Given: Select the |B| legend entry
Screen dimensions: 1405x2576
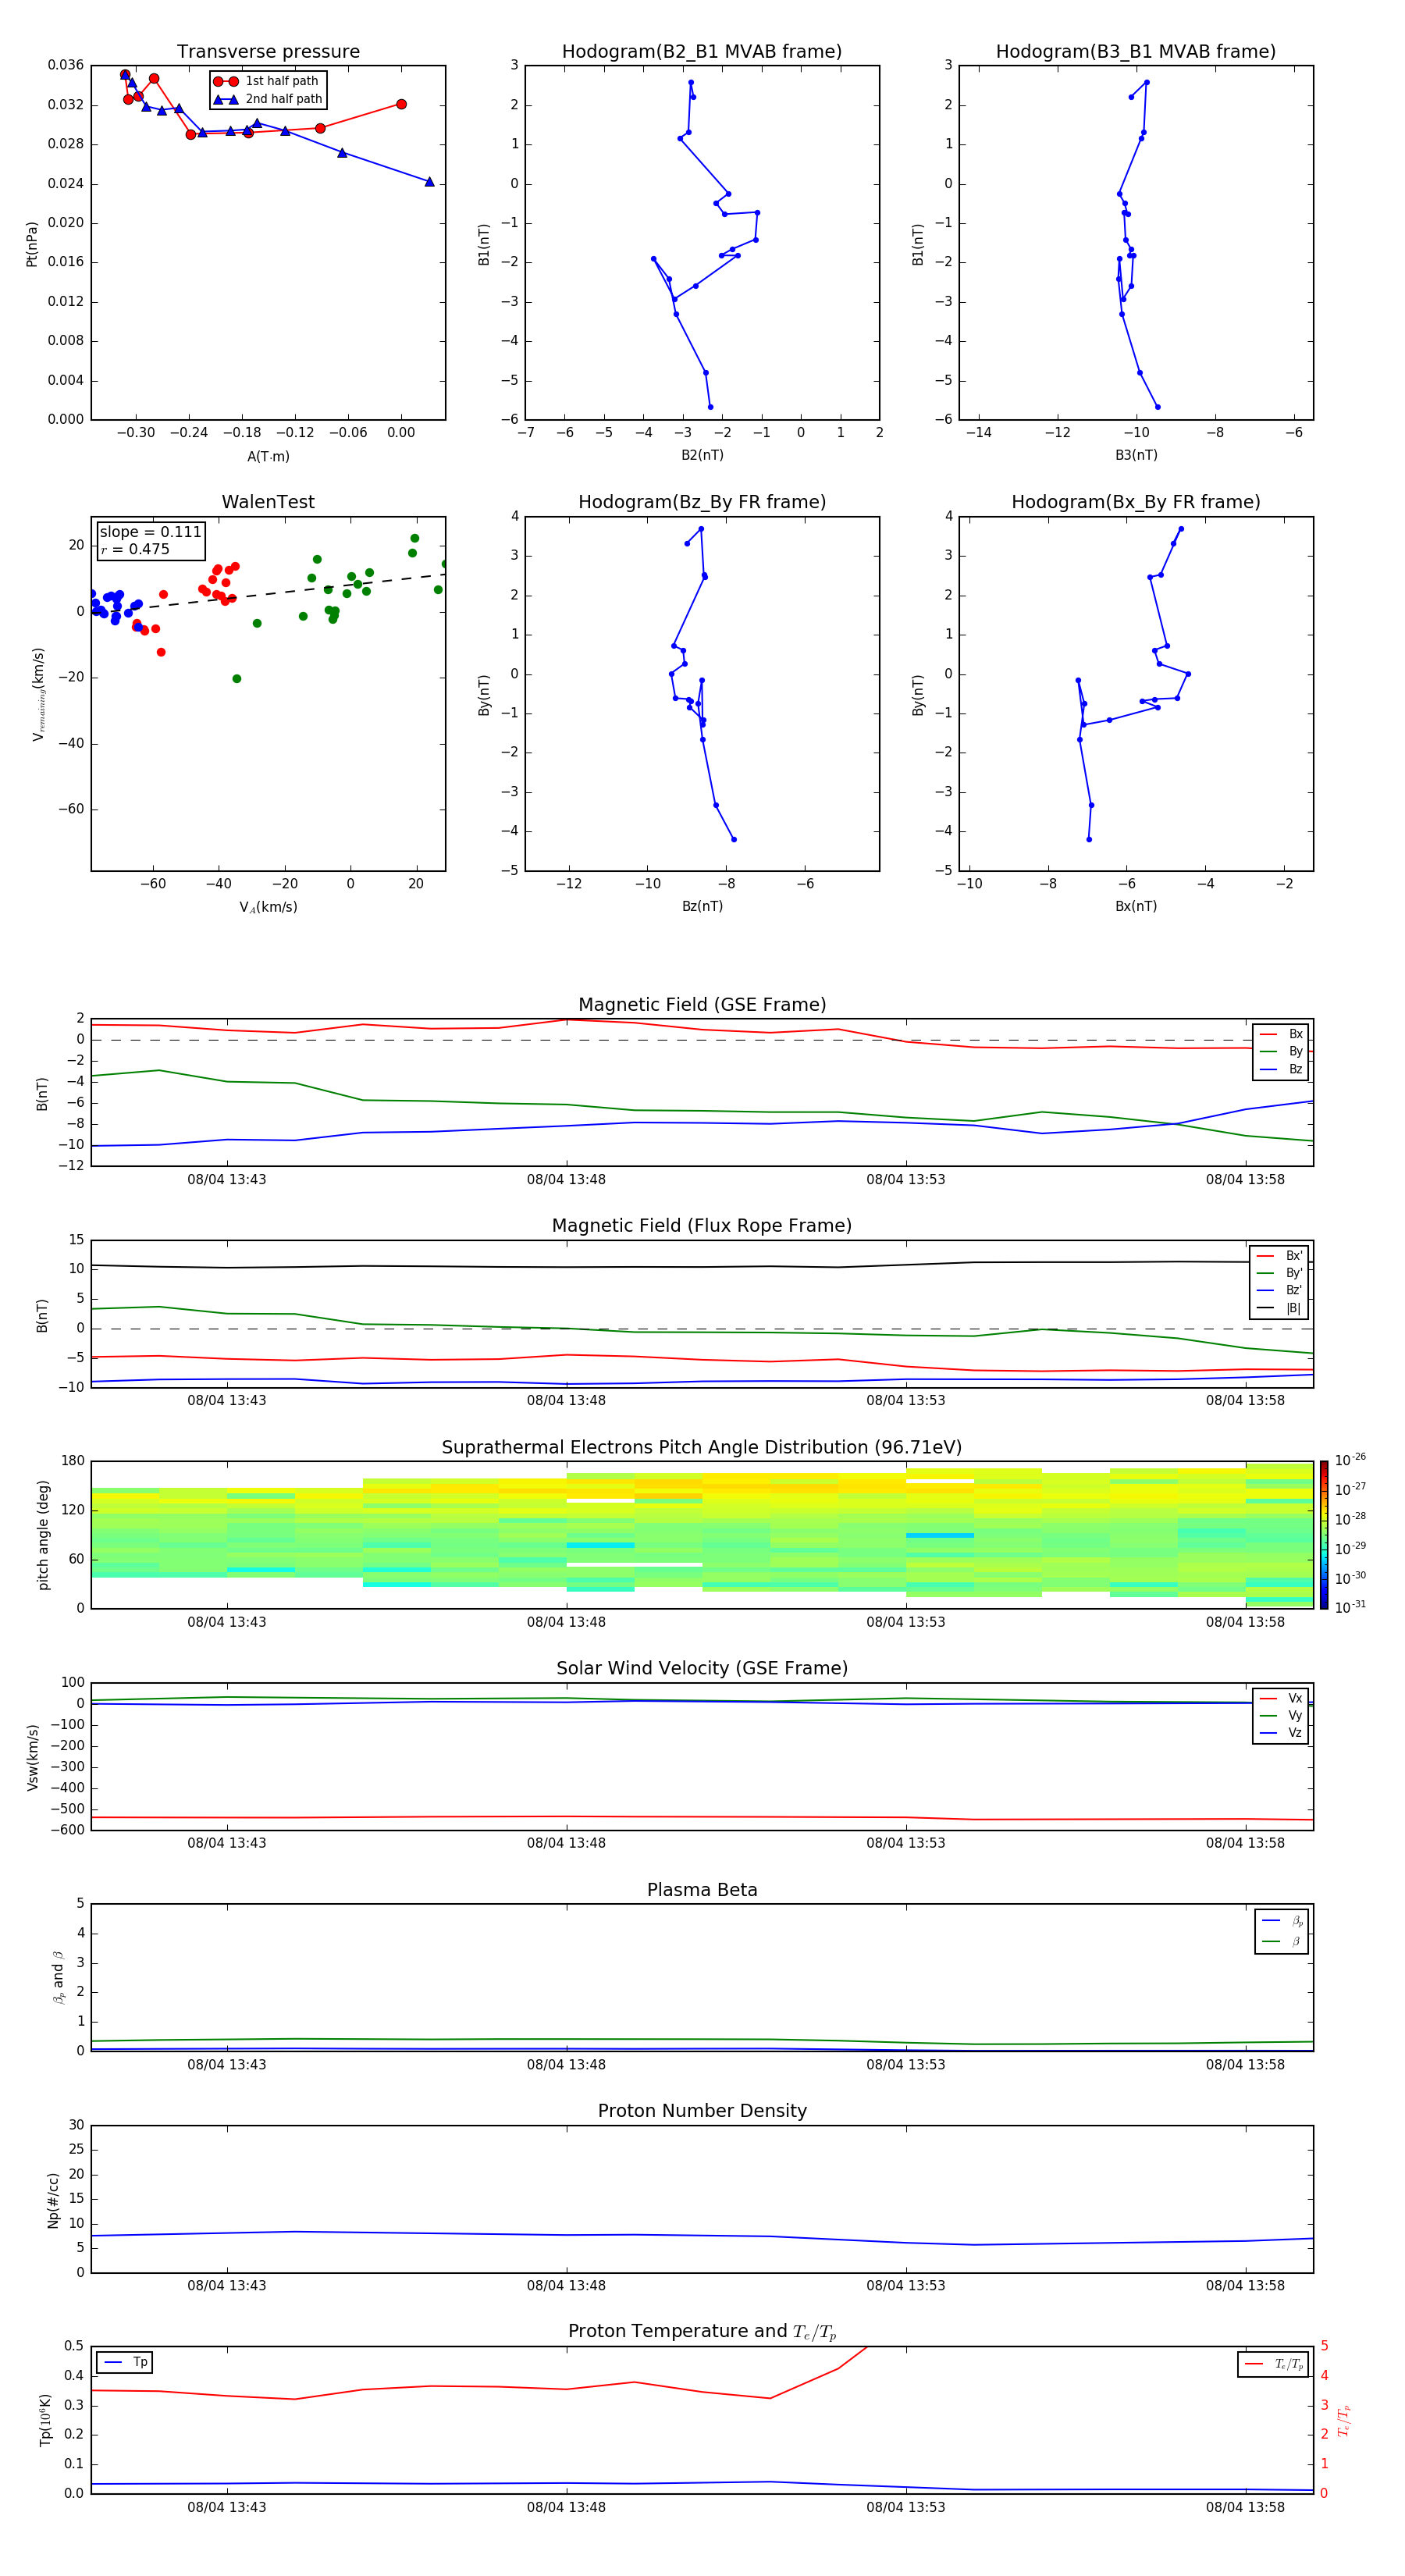Looking at the screenshot, I should click(x=1279, y=1308).
